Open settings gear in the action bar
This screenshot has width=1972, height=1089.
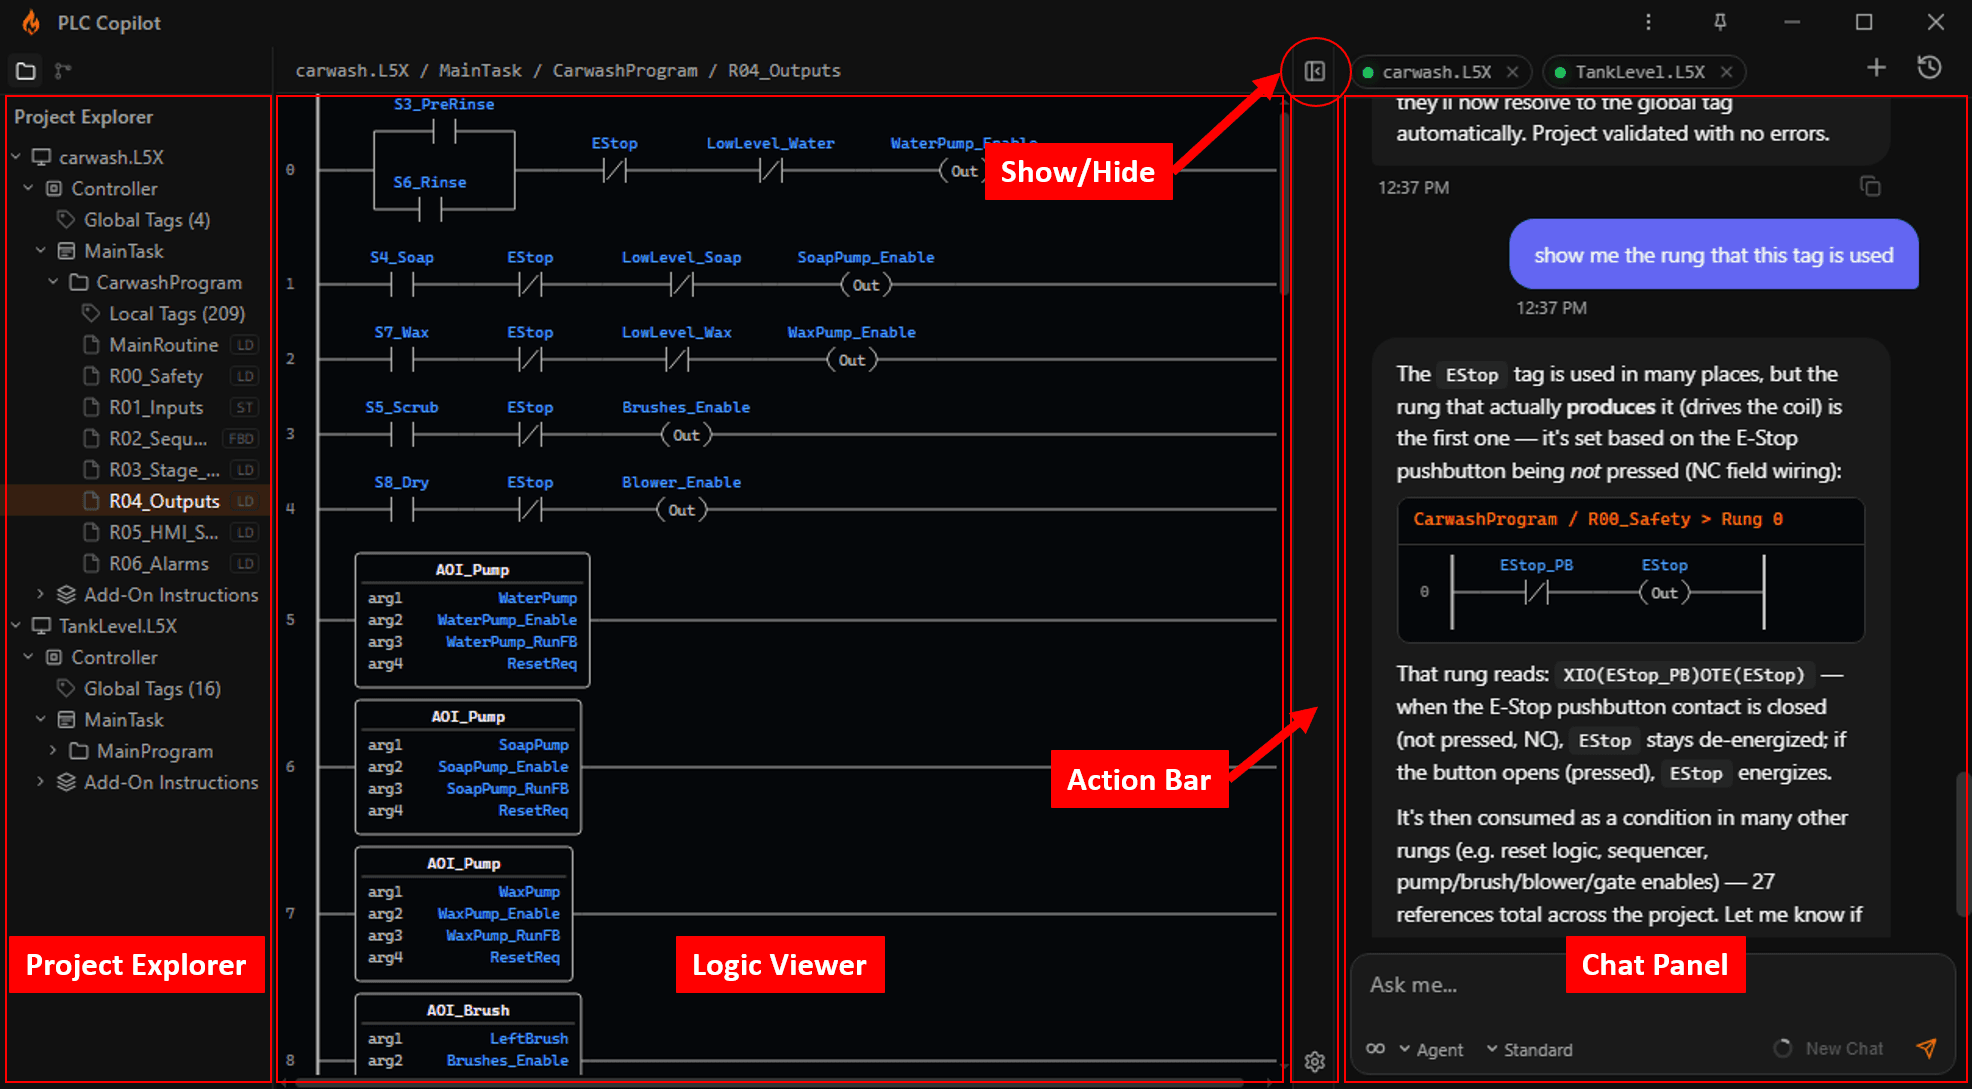point(1315,1061)
